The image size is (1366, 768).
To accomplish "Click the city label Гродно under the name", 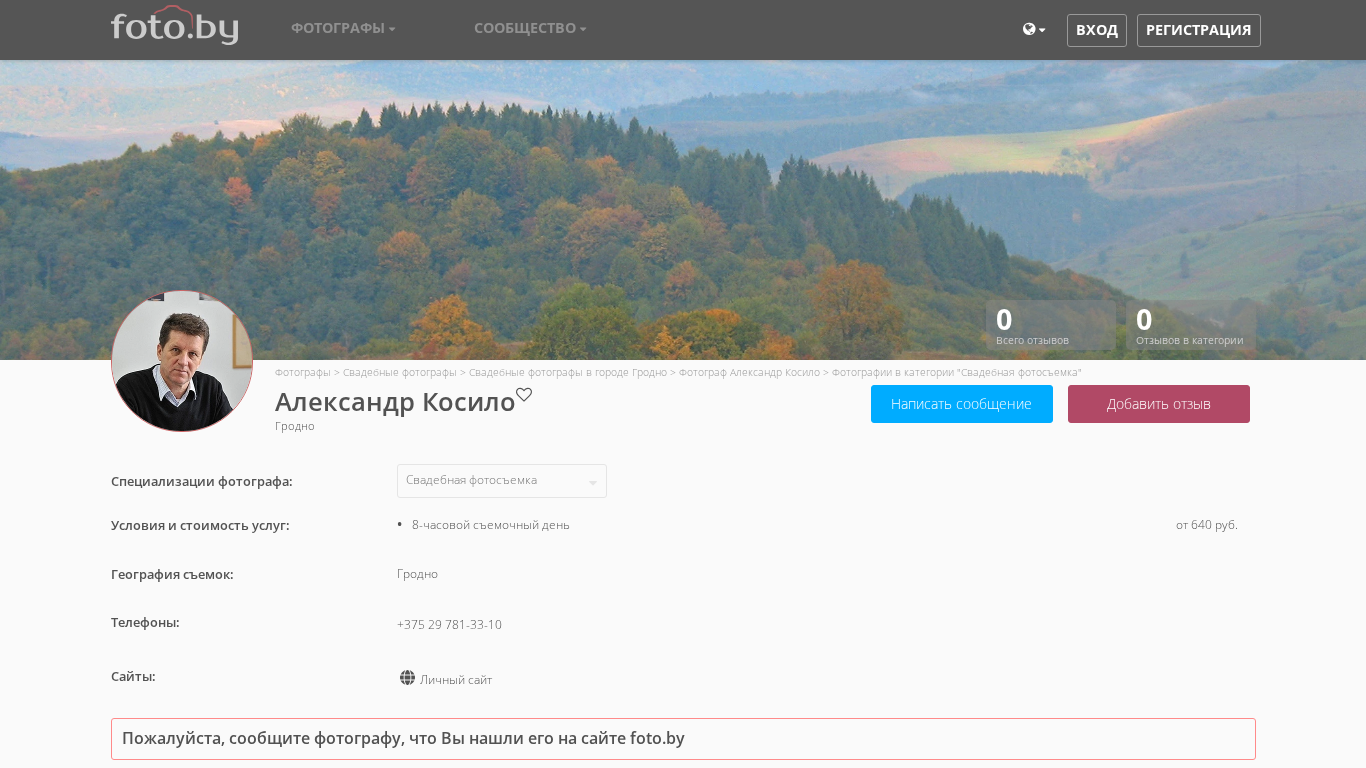I will coord(295,426).
